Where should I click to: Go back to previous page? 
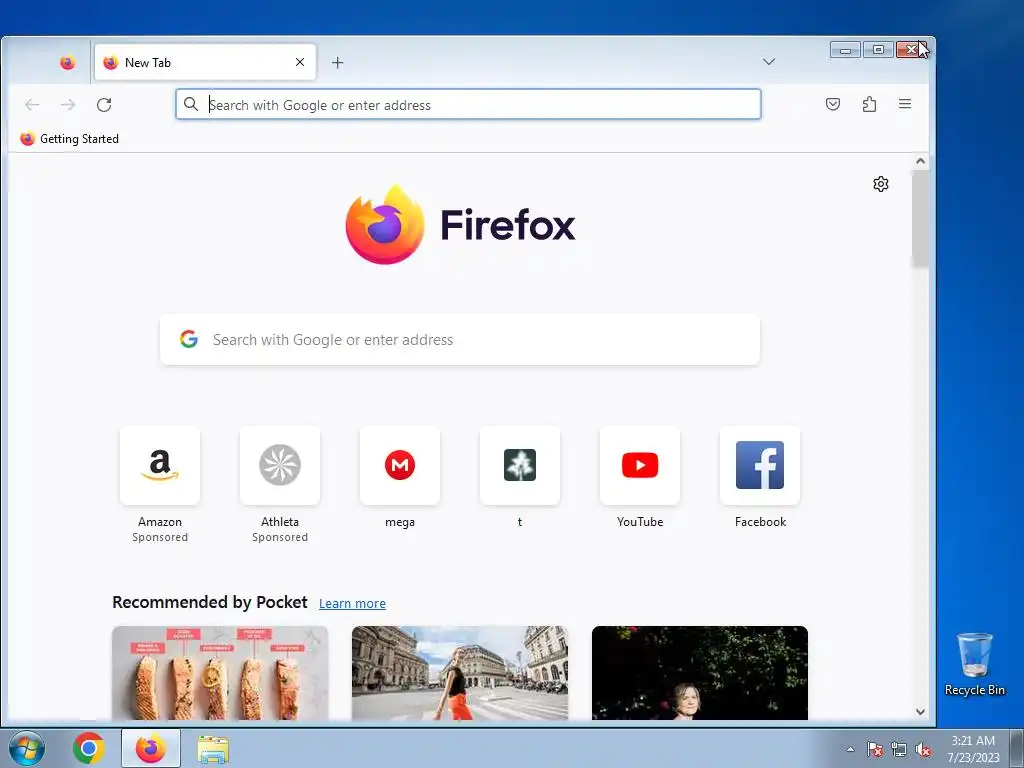32,104
